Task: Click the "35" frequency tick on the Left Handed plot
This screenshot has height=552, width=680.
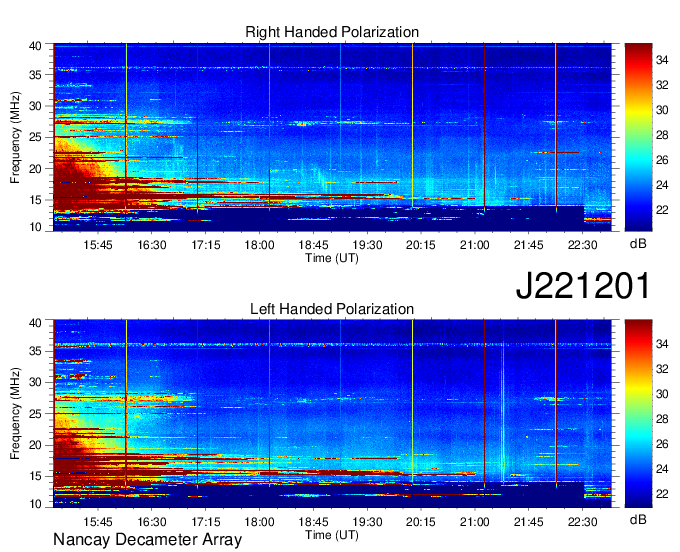Action: [36, 351]
